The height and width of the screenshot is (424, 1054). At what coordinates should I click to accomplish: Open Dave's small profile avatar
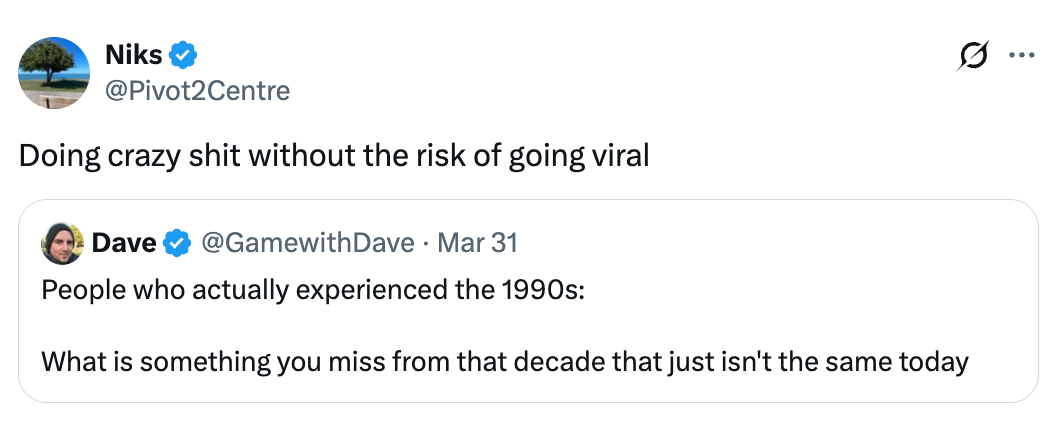62,244
